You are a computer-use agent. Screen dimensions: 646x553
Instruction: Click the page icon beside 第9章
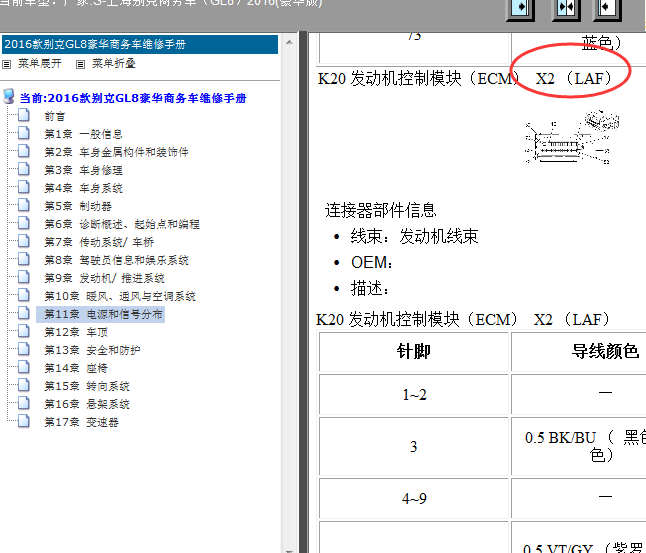(24, 277)
